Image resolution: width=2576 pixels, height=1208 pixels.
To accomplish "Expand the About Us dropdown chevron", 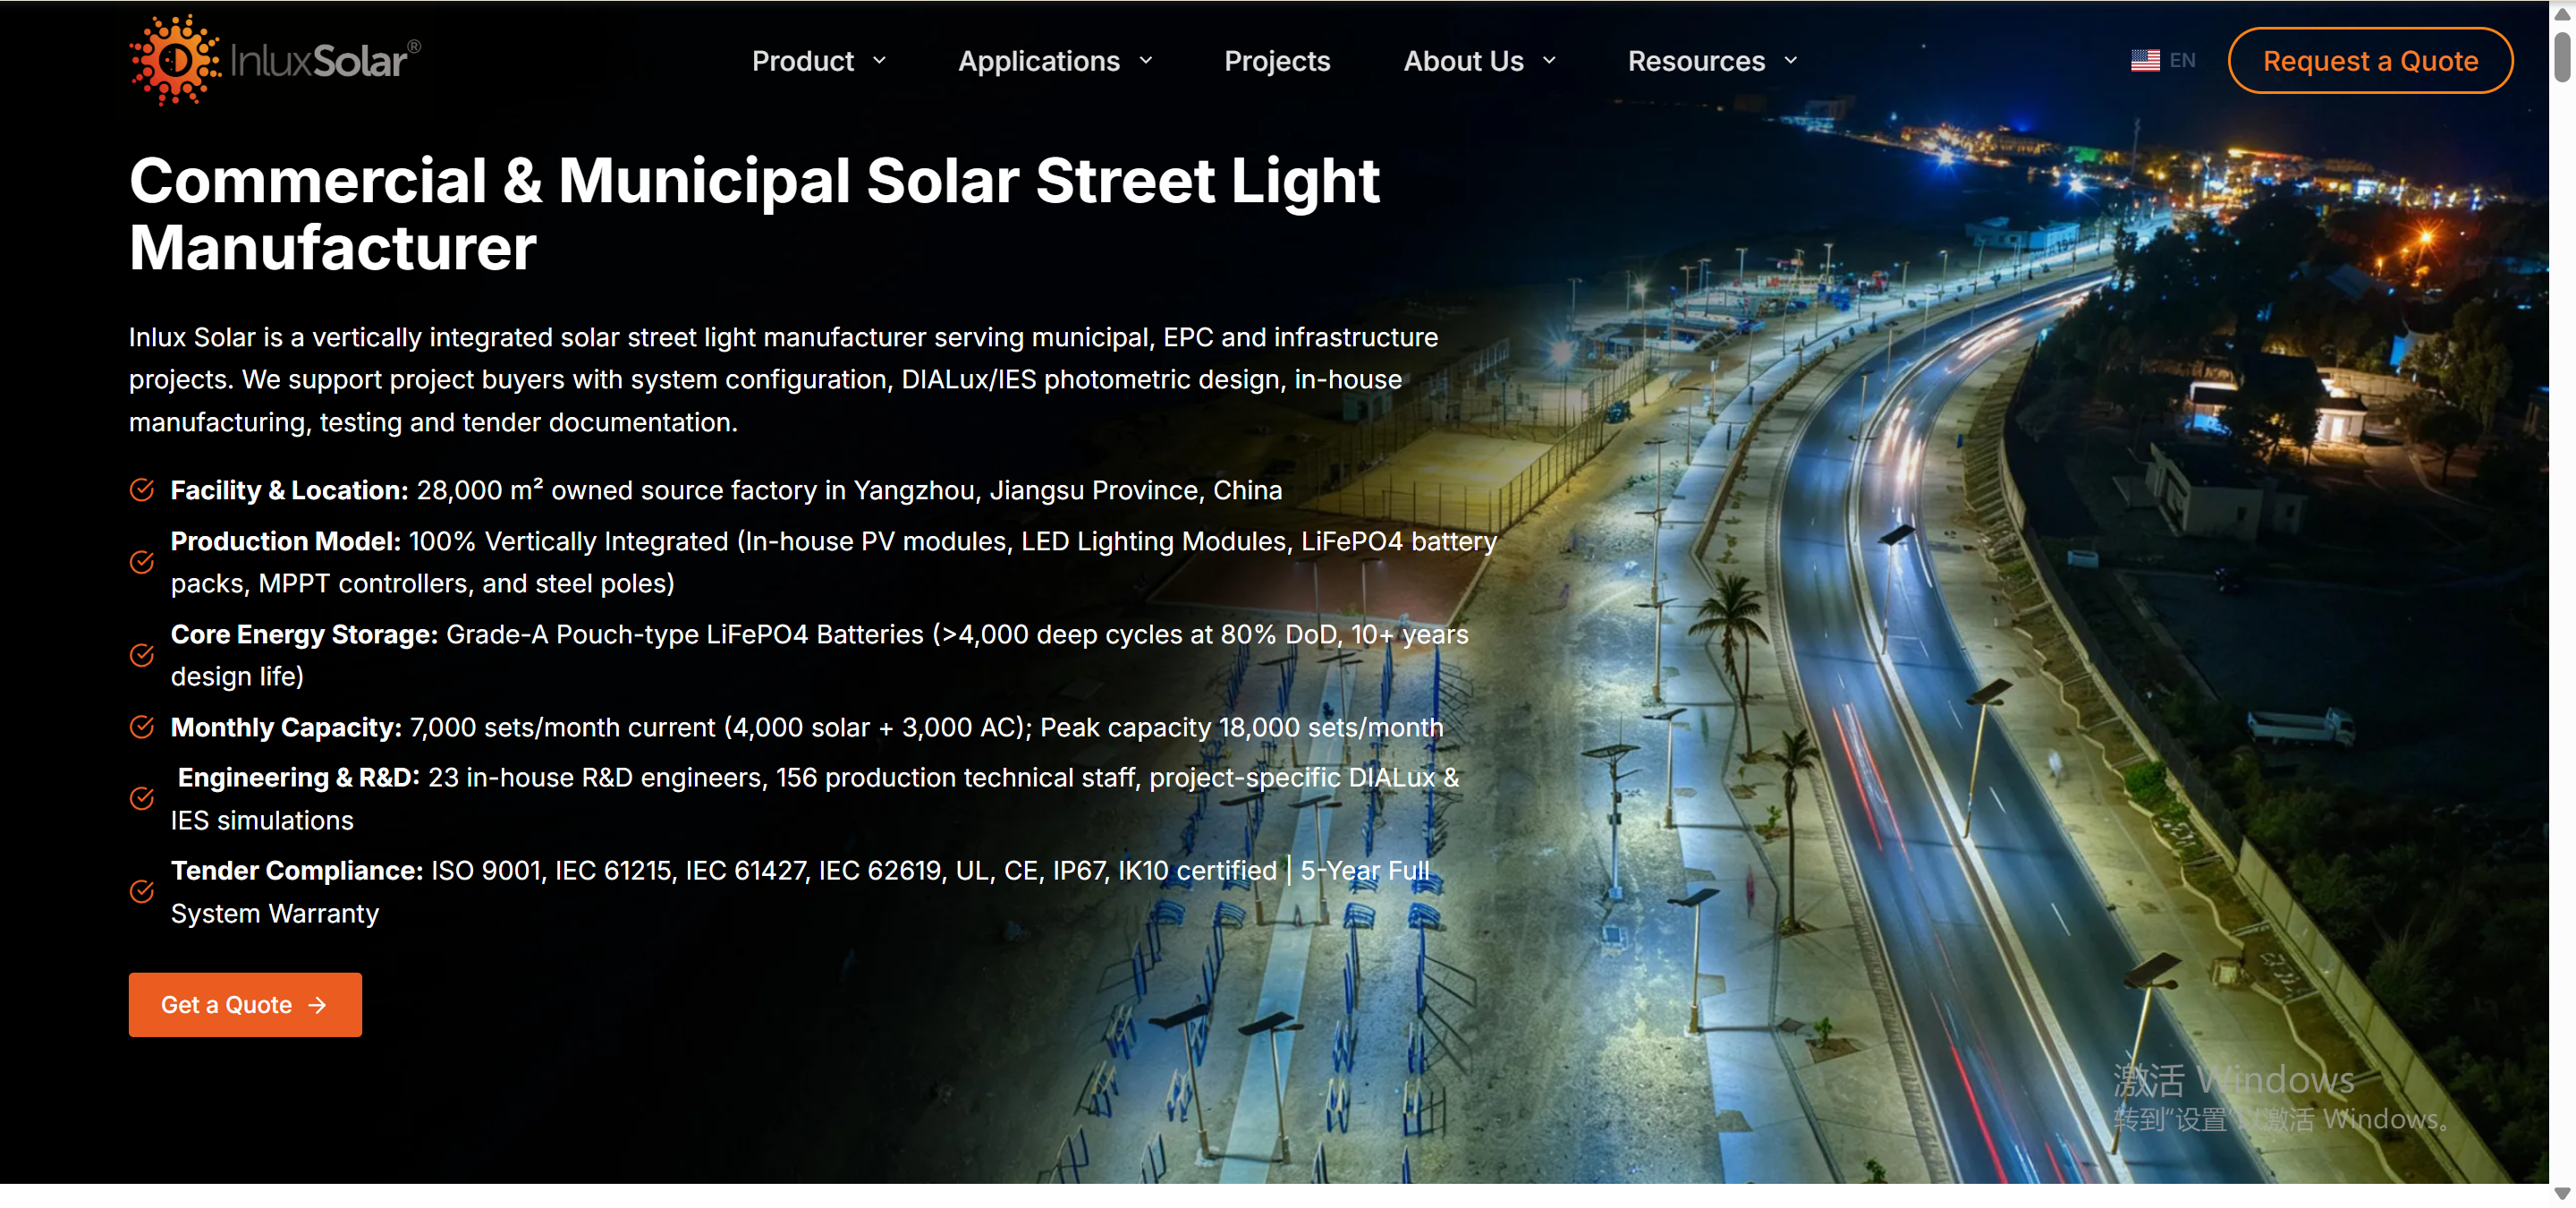I will tap(1549, 61).
